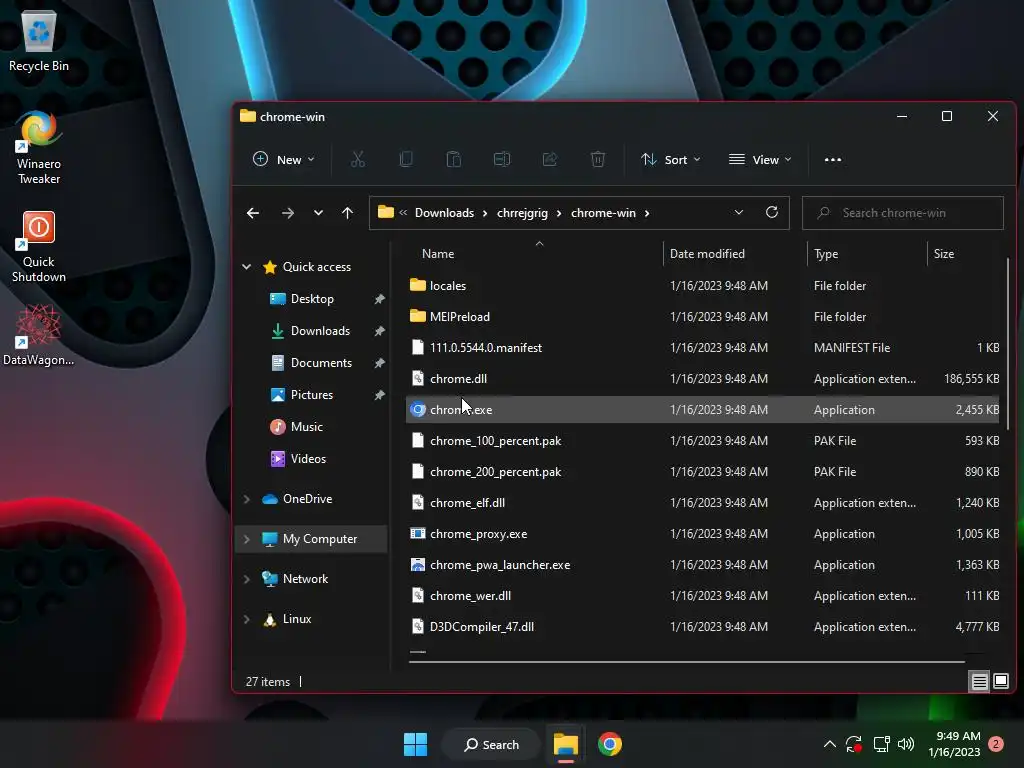Screen dimensions: 1024x768
Task: Collapse the Quick access tree
Action: click(x=247, y=266)
